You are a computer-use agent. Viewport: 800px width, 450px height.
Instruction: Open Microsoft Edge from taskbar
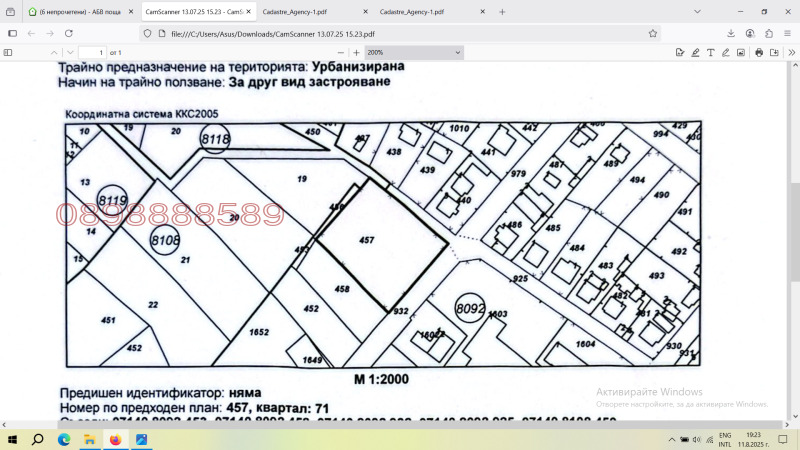click(64, 439)
